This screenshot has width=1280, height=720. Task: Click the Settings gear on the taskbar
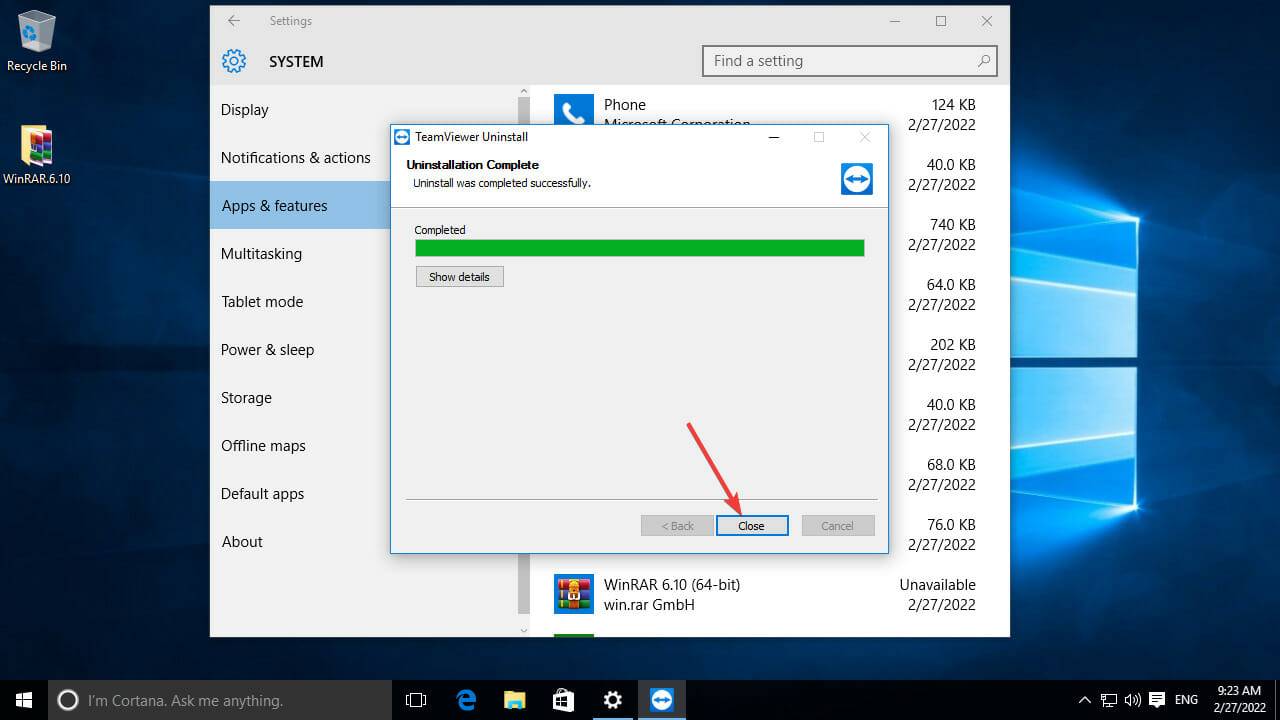point(613,700)
